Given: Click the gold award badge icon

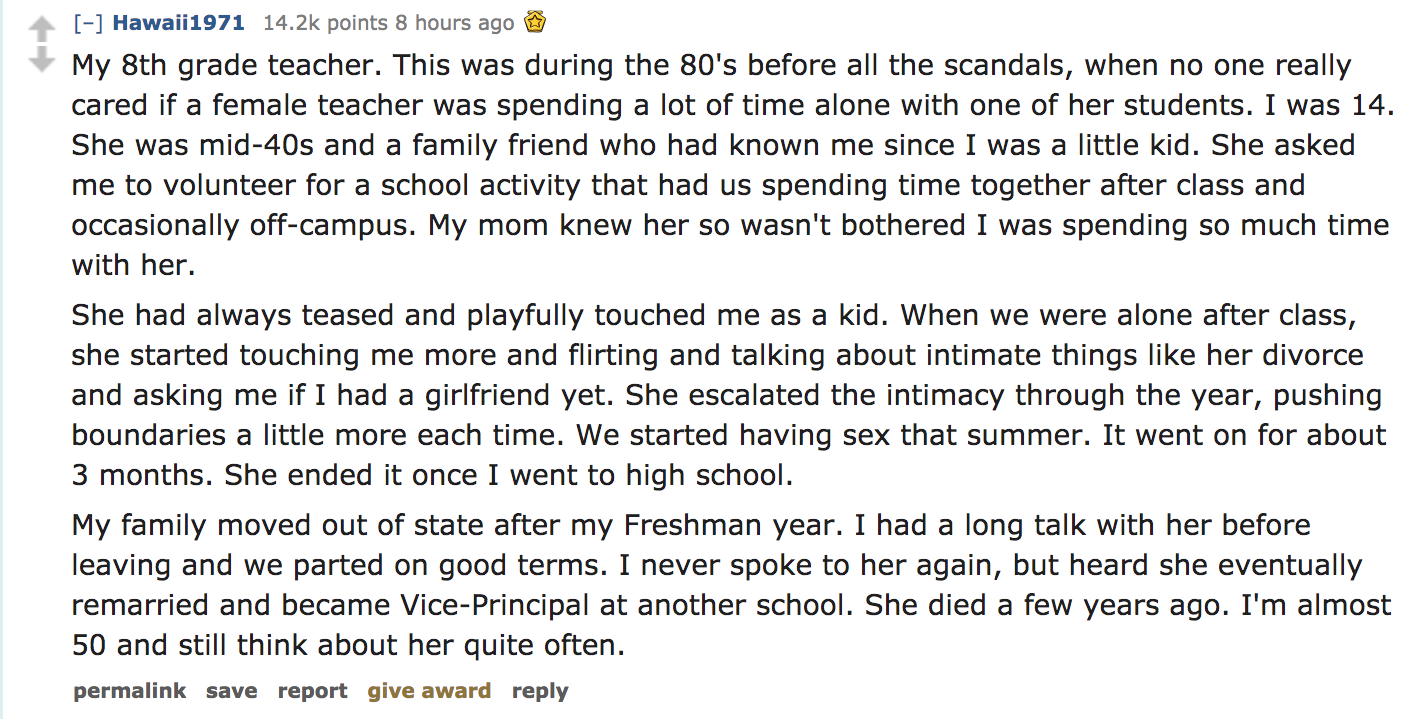Looking at the screenshot, I should [x=535, y=21].
